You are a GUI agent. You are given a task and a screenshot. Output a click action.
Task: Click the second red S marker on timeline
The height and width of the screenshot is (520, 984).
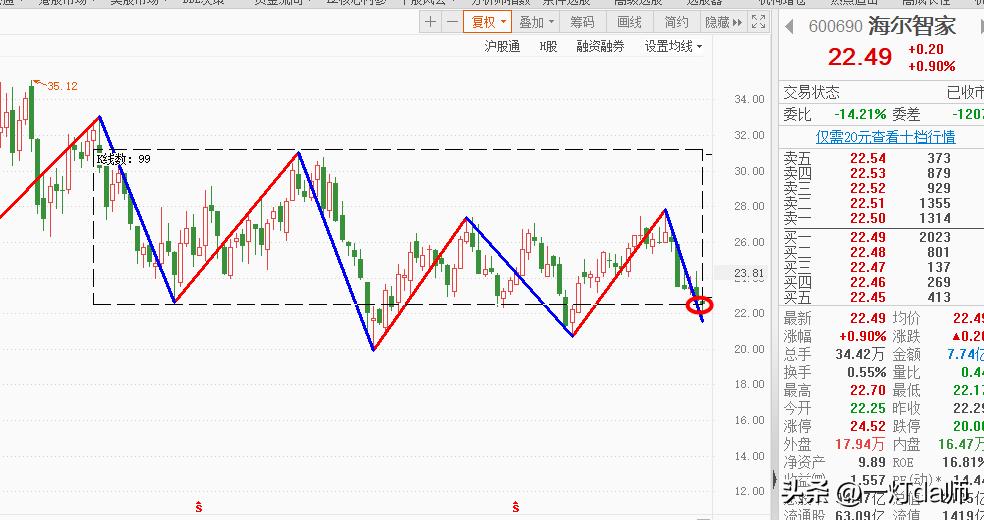tap(516, 506)
